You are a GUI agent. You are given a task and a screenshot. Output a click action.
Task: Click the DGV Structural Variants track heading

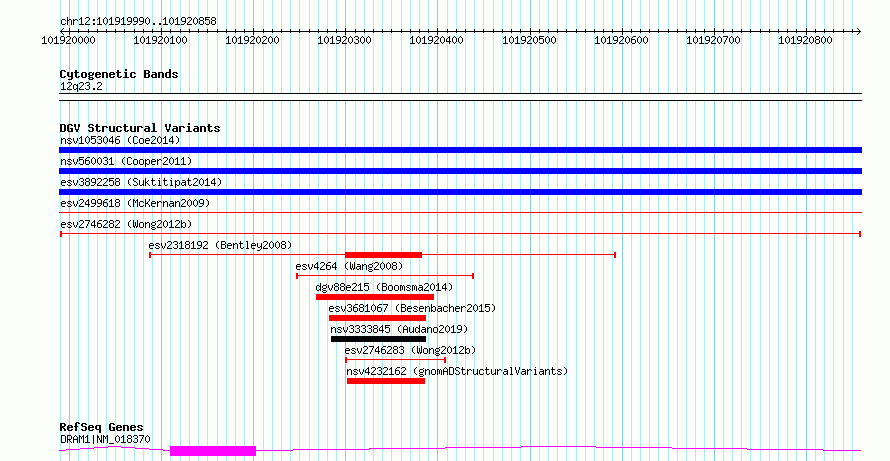(140, 128)
